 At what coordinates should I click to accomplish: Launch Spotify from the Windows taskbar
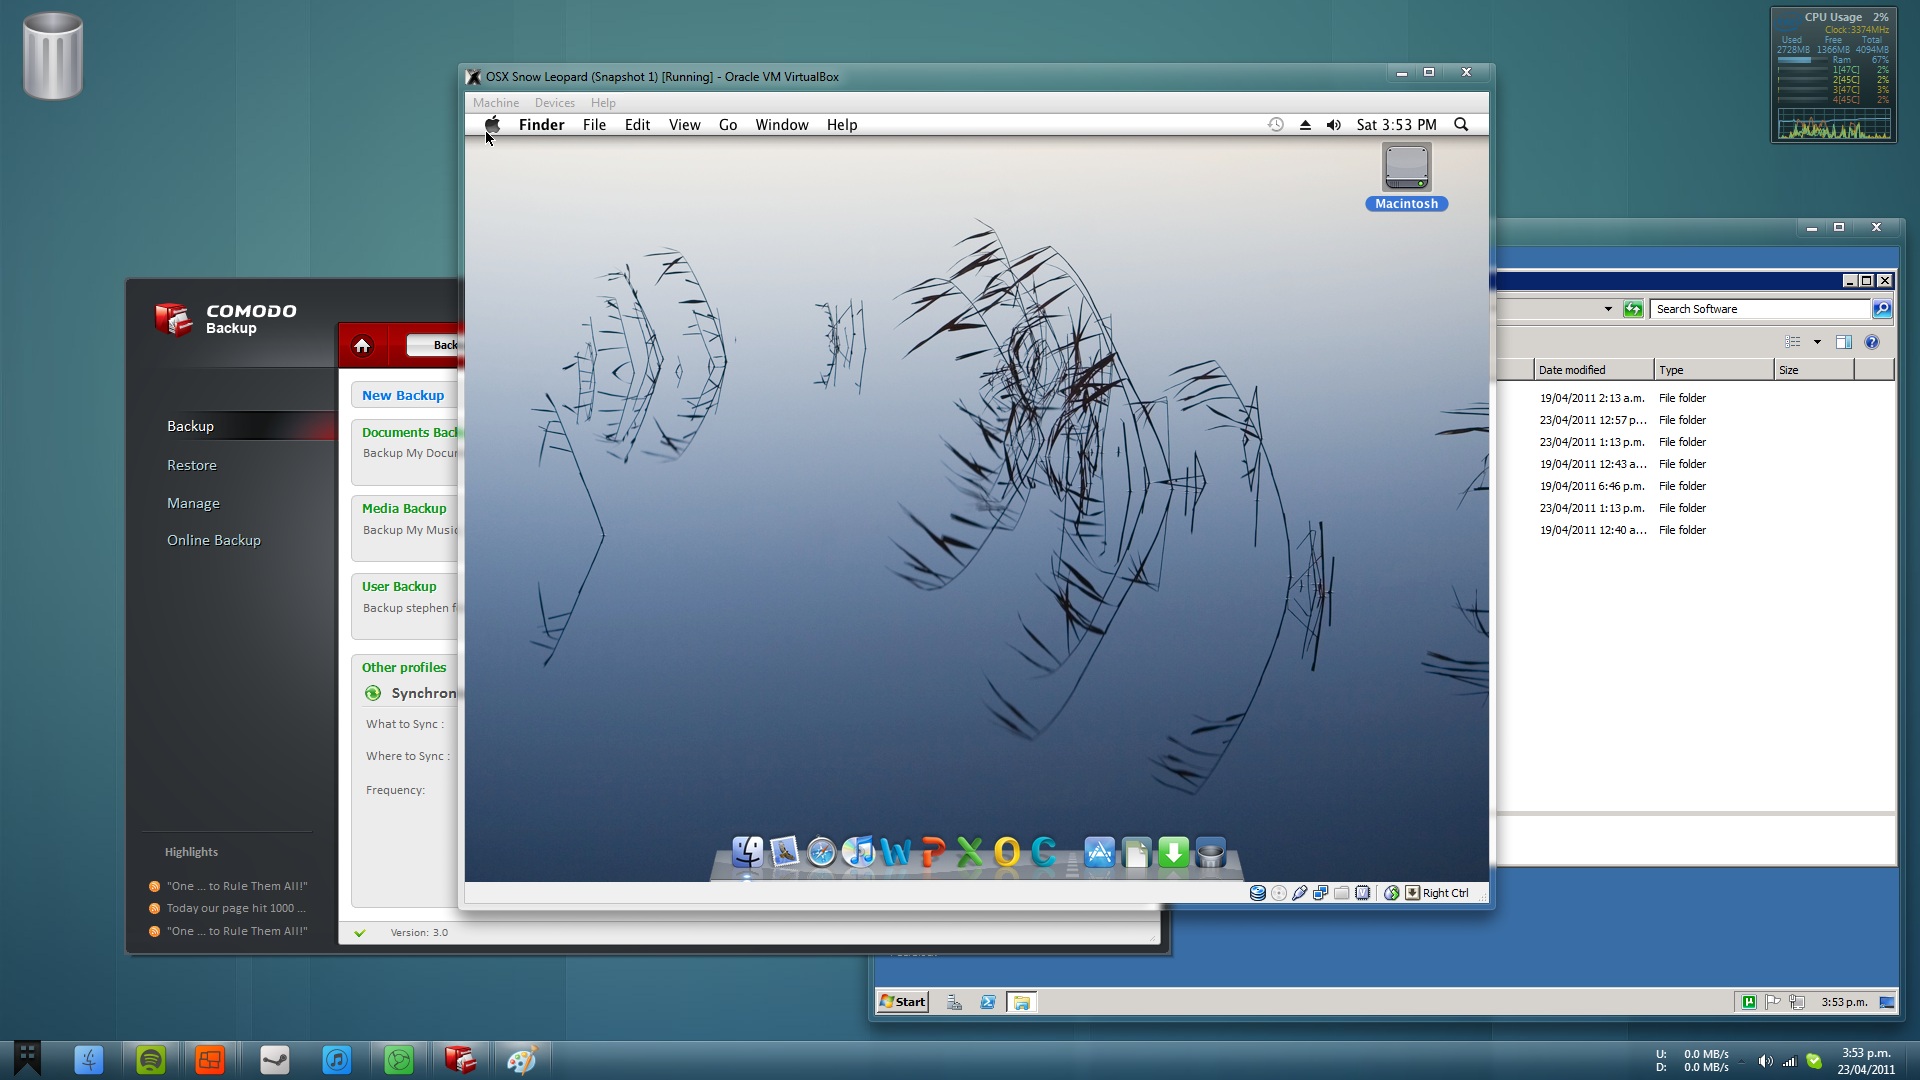click(x=151, y=1060)
